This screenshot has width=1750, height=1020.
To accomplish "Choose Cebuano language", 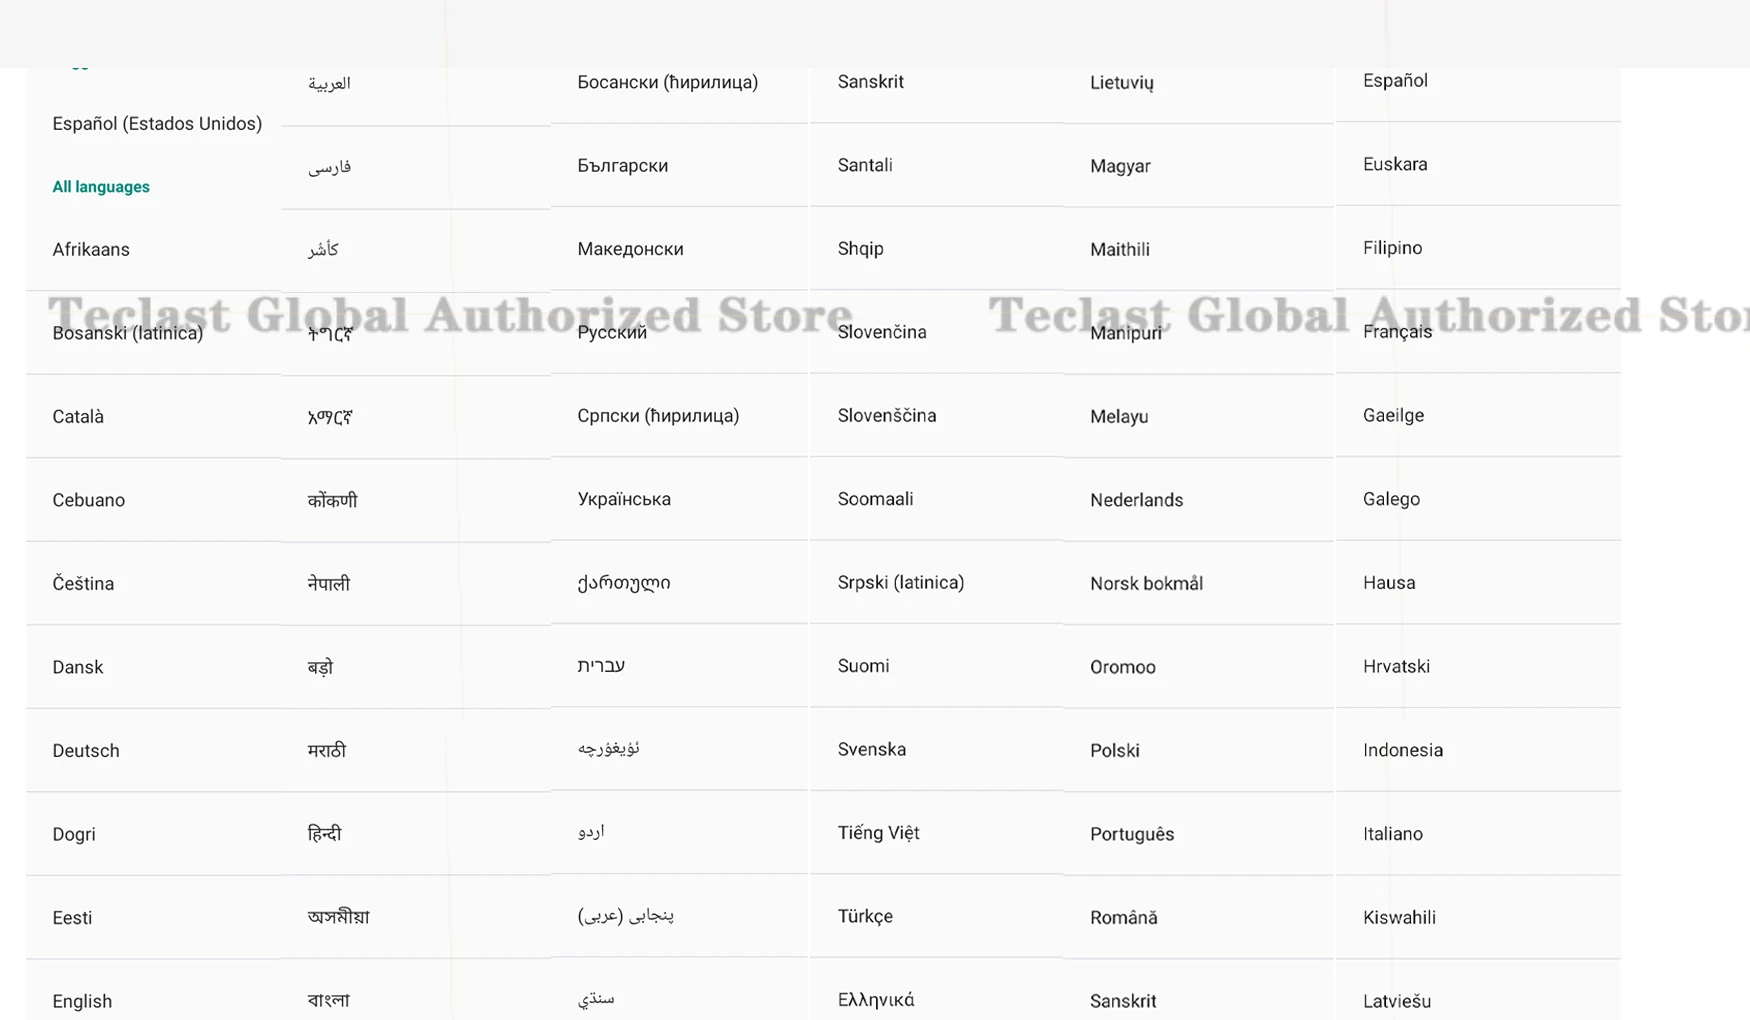I will tap(89, 500).
